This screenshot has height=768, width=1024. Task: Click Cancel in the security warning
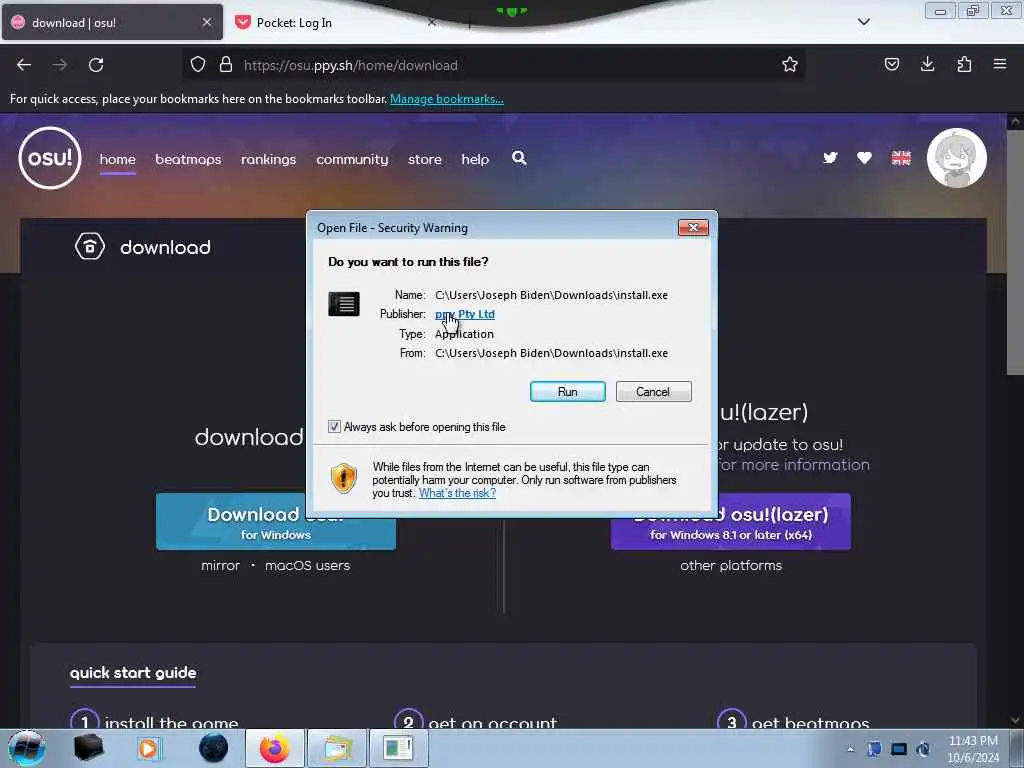[653, 391]
